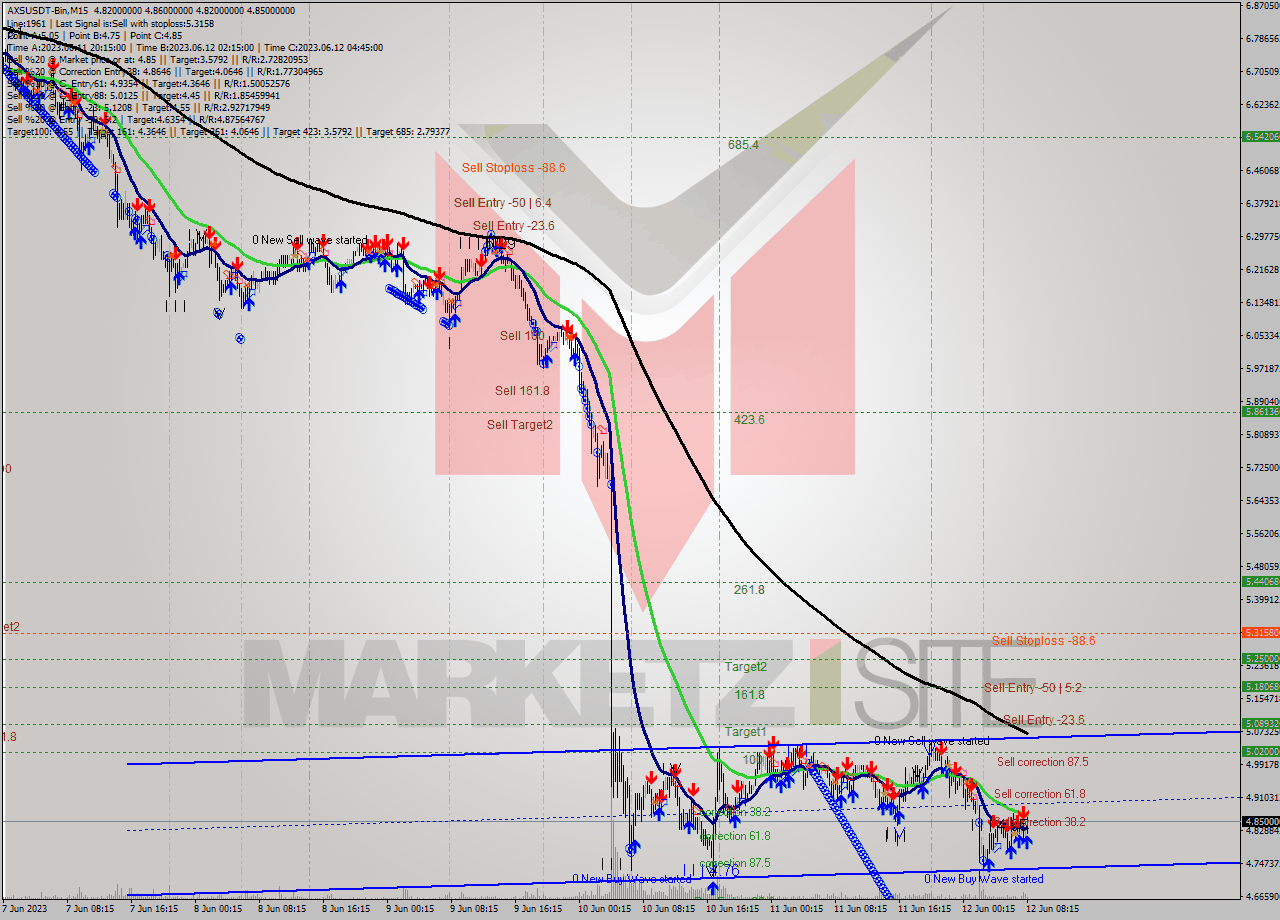1280x920 pixels.
Task: Click the '7 Jun 2023' time axis label
Action: click(x=24, y=910)
